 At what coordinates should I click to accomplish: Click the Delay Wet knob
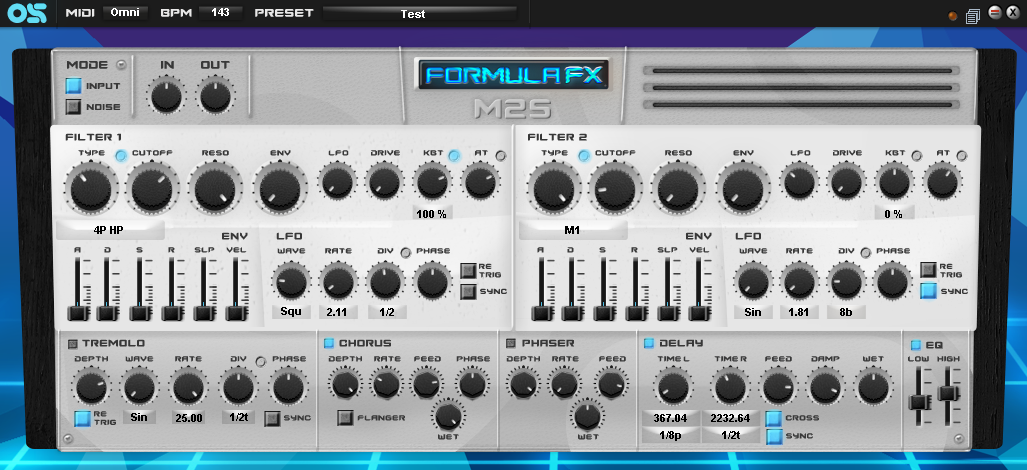point(873,386)
